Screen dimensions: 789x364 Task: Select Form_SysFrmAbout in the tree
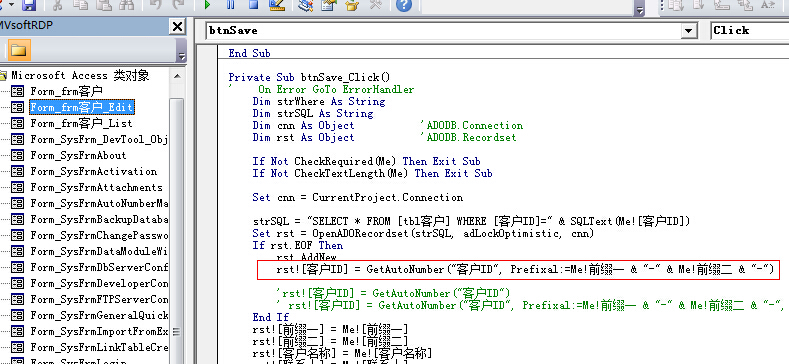(x=78, y=156)
